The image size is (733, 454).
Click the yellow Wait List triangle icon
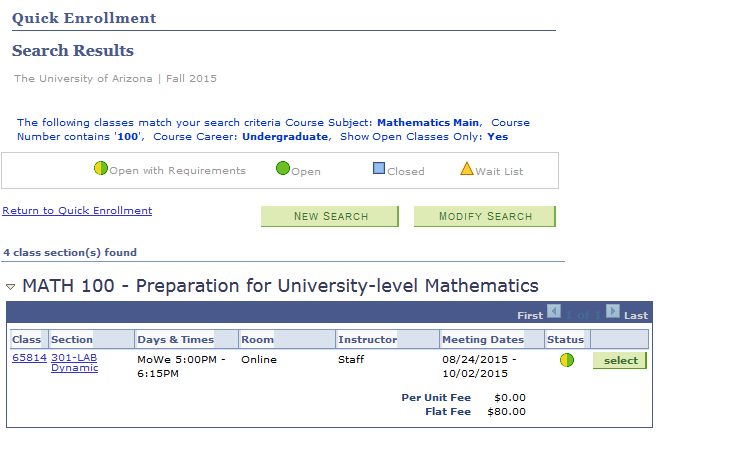pyautogui.click(x=466, y=169)
